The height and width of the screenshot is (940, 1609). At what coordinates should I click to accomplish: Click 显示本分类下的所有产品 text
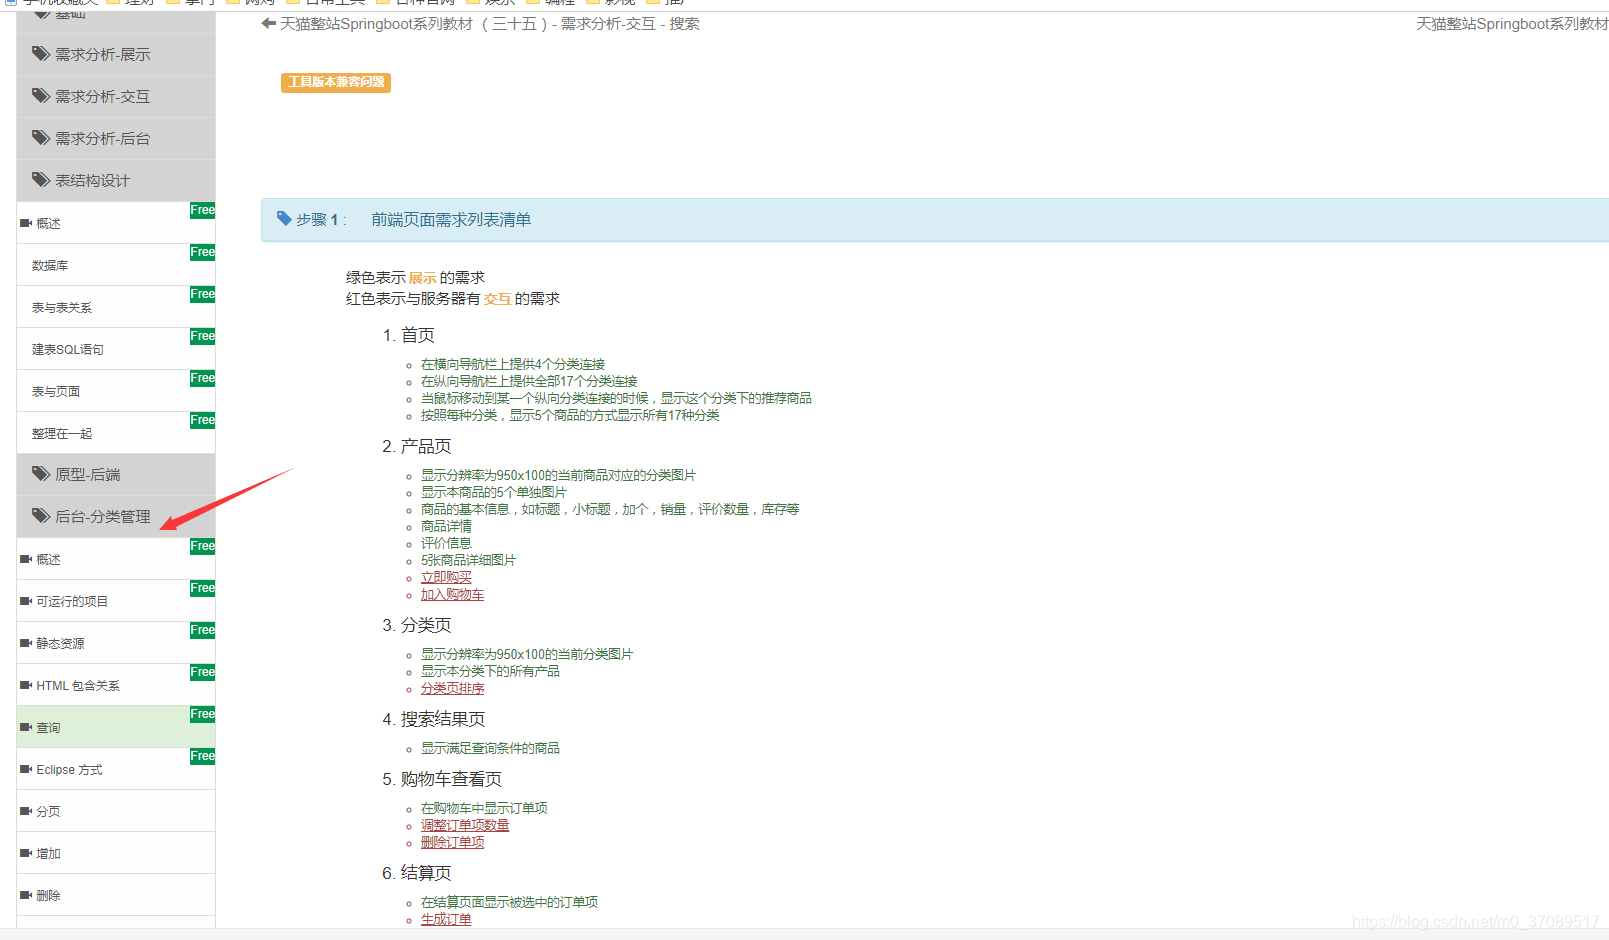click(x=490, y=671)
